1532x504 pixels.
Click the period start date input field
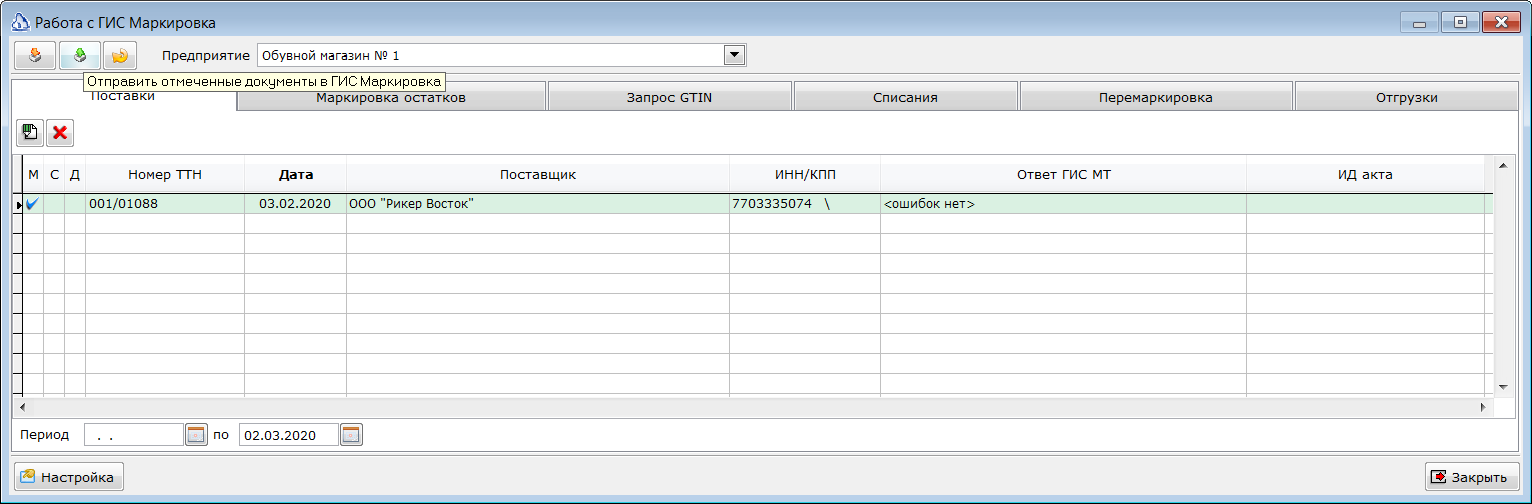pyautogui.click(x=134, y=435)
